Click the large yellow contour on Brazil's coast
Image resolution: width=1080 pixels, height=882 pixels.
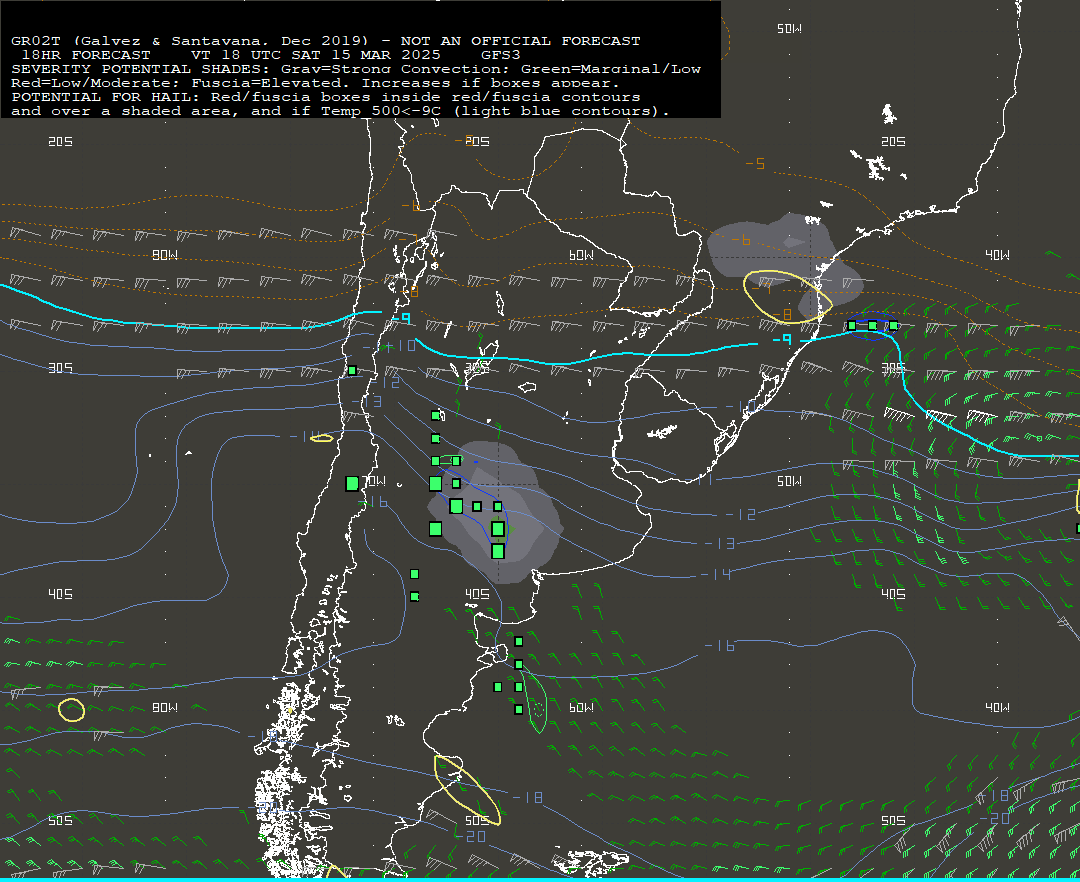(787, 297)
